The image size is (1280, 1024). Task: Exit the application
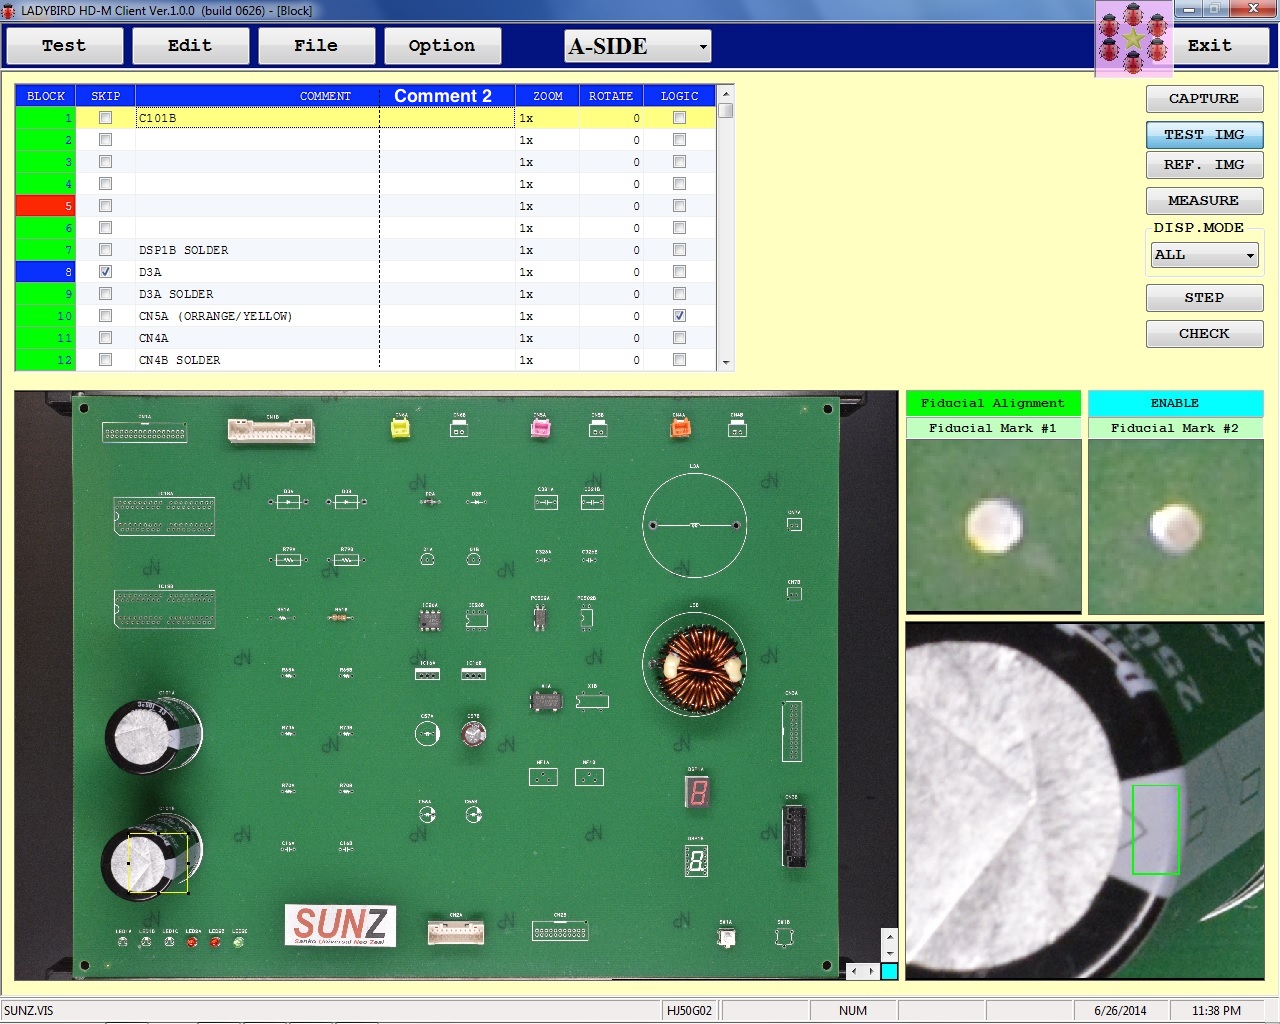click(x=1210, y=46)
